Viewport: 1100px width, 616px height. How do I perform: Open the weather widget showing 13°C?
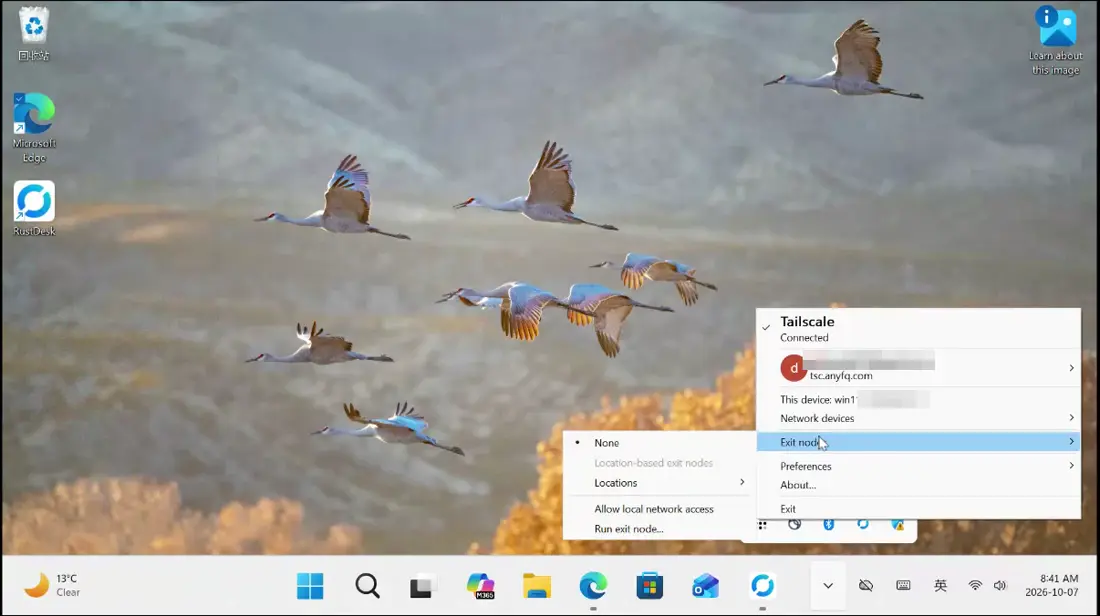(53, 585)
